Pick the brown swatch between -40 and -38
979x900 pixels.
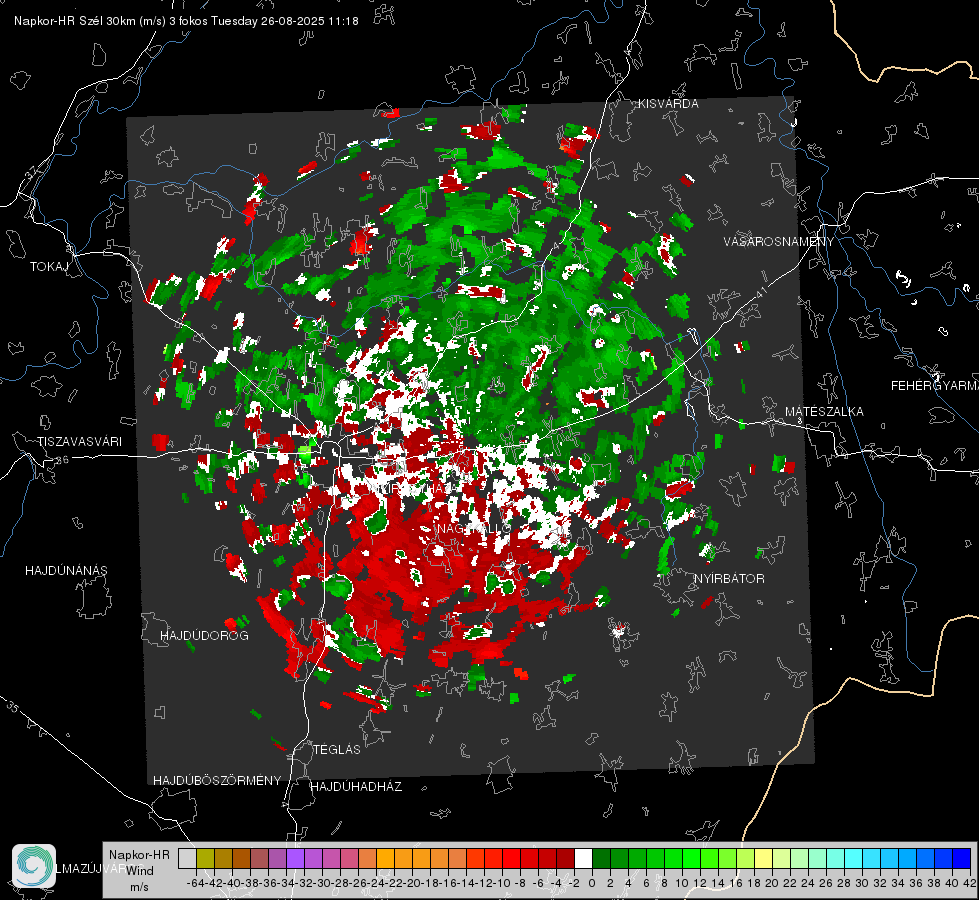coord(241,858)
